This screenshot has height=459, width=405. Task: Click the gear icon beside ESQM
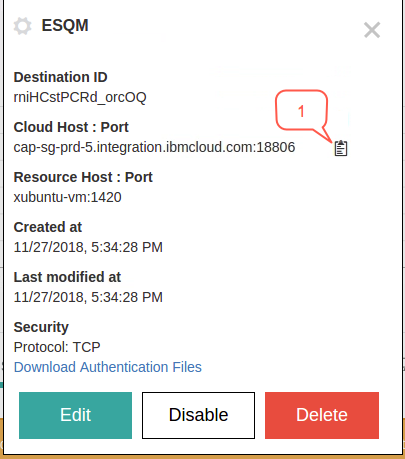point(23,26)
